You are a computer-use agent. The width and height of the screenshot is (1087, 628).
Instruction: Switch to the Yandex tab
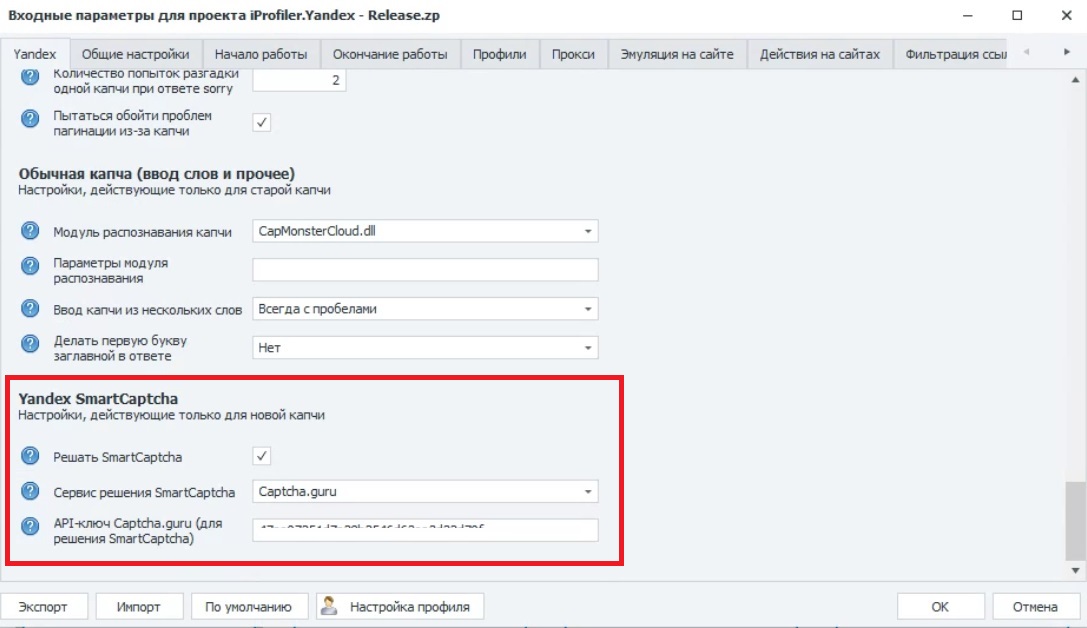[x=35, y=54]
